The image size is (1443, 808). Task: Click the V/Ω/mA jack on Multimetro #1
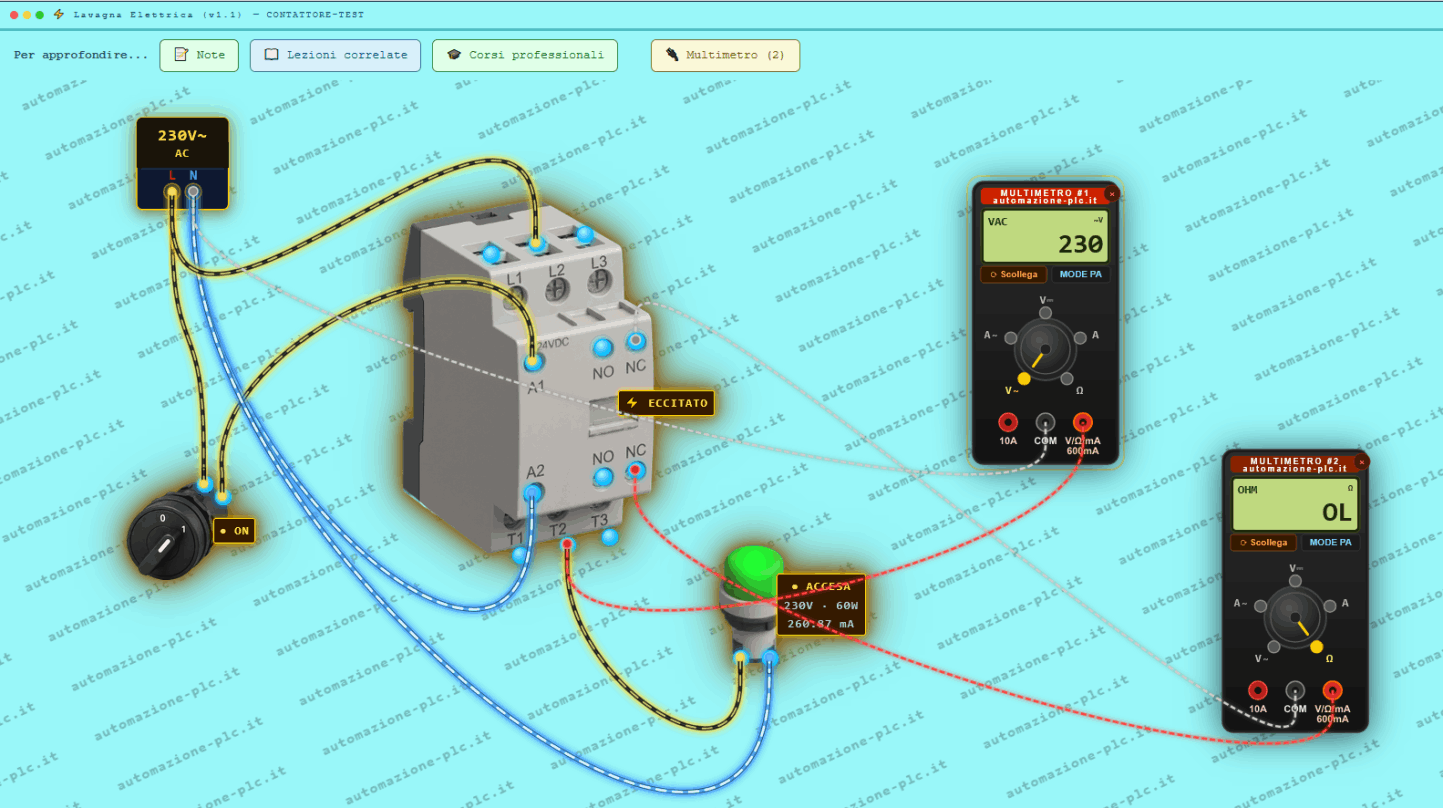coord(1083,422)
